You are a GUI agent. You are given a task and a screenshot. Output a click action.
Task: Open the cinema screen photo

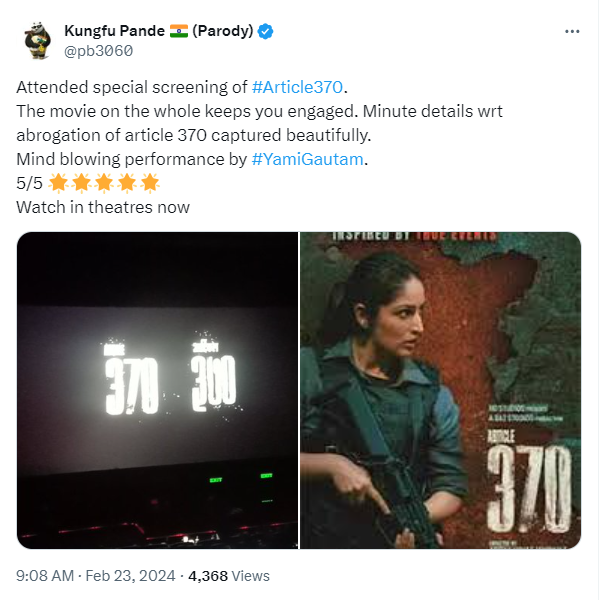[x=157, y=390]
